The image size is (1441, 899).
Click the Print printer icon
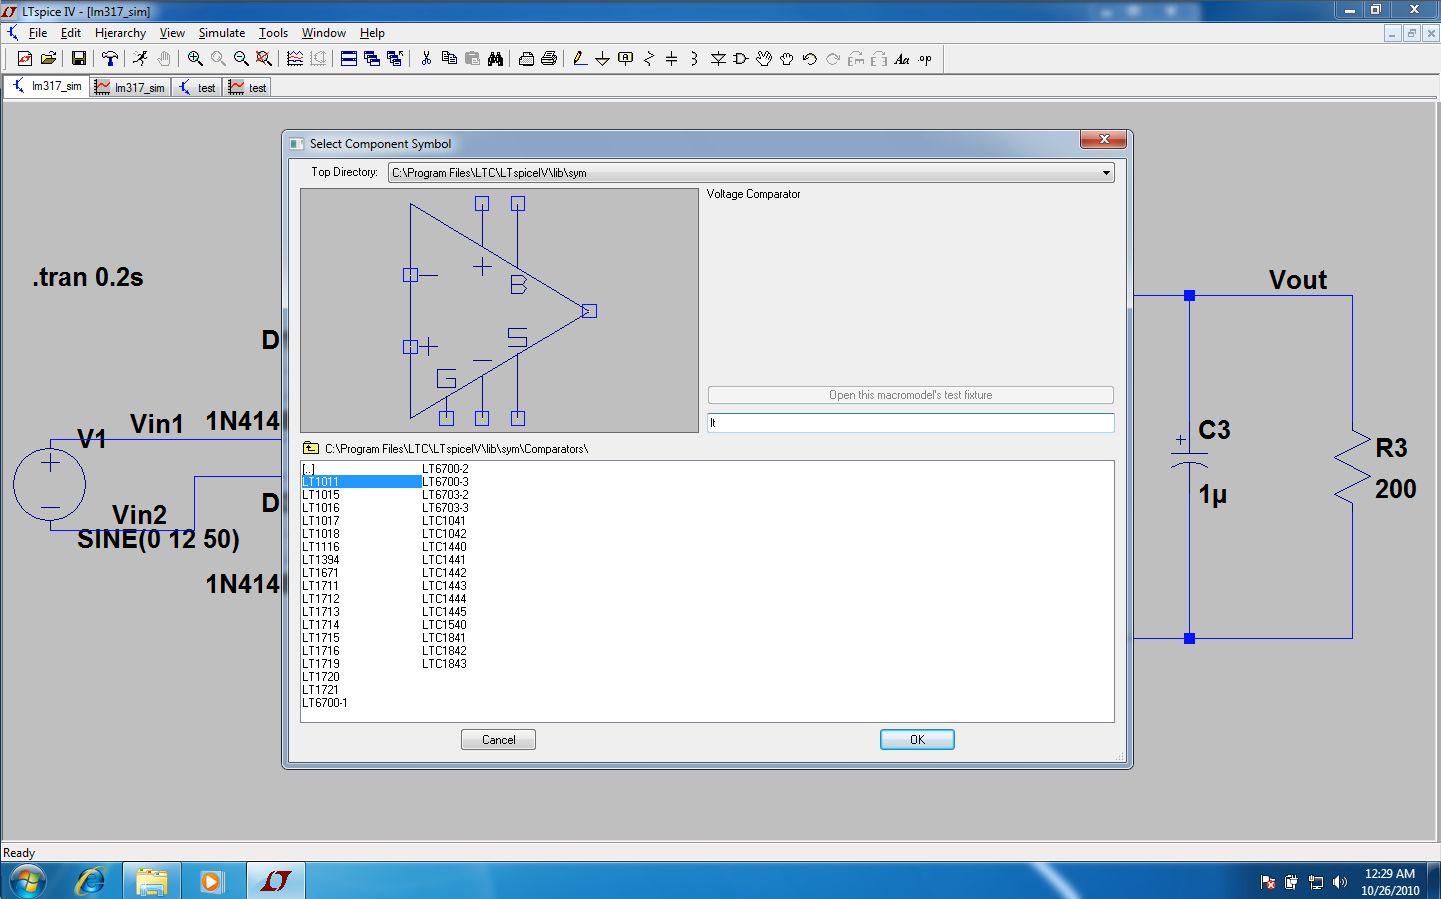pyautogui.click(x=549, y=59)
